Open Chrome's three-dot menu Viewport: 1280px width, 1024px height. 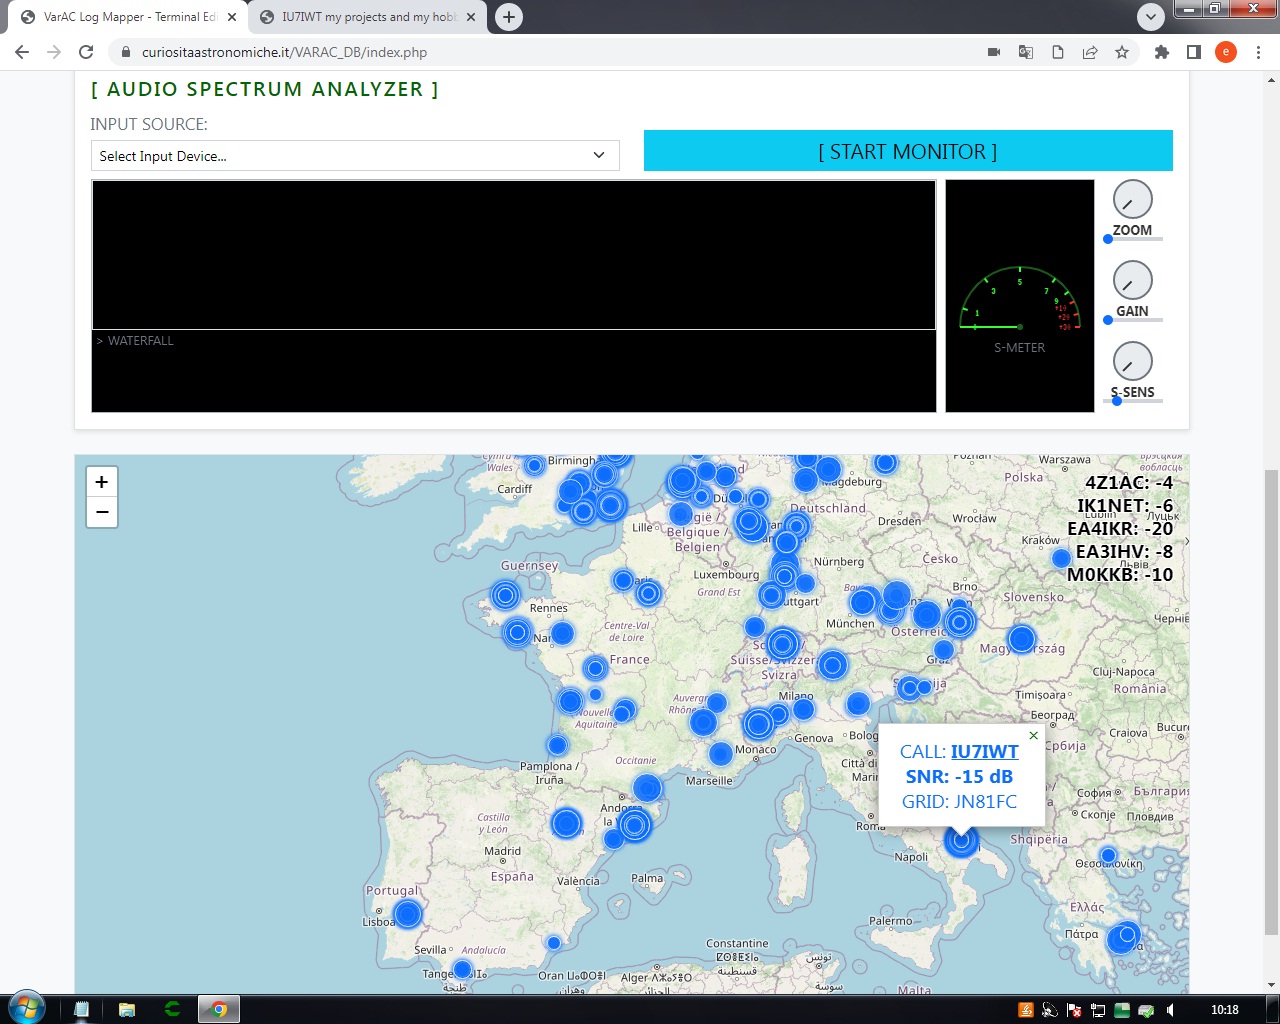[x=1258, y=52]
